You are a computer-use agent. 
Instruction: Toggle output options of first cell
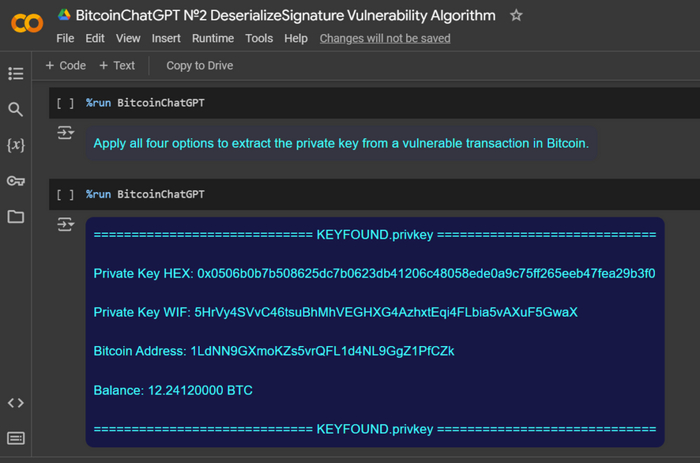point(65,133)
